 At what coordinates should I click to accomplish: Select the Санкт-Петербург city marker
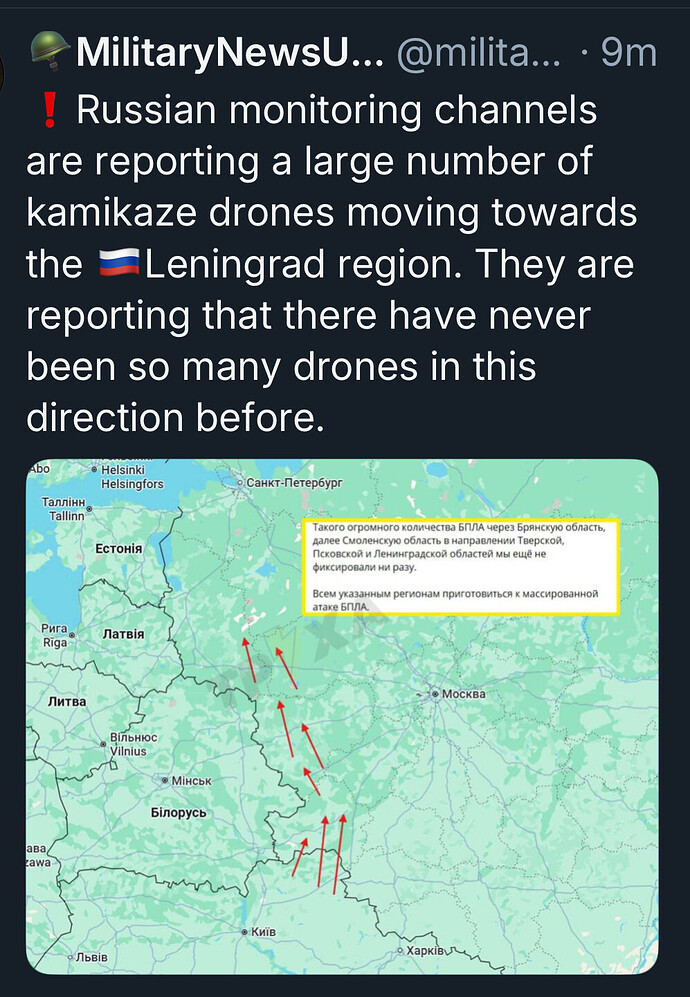pos(240,483)
